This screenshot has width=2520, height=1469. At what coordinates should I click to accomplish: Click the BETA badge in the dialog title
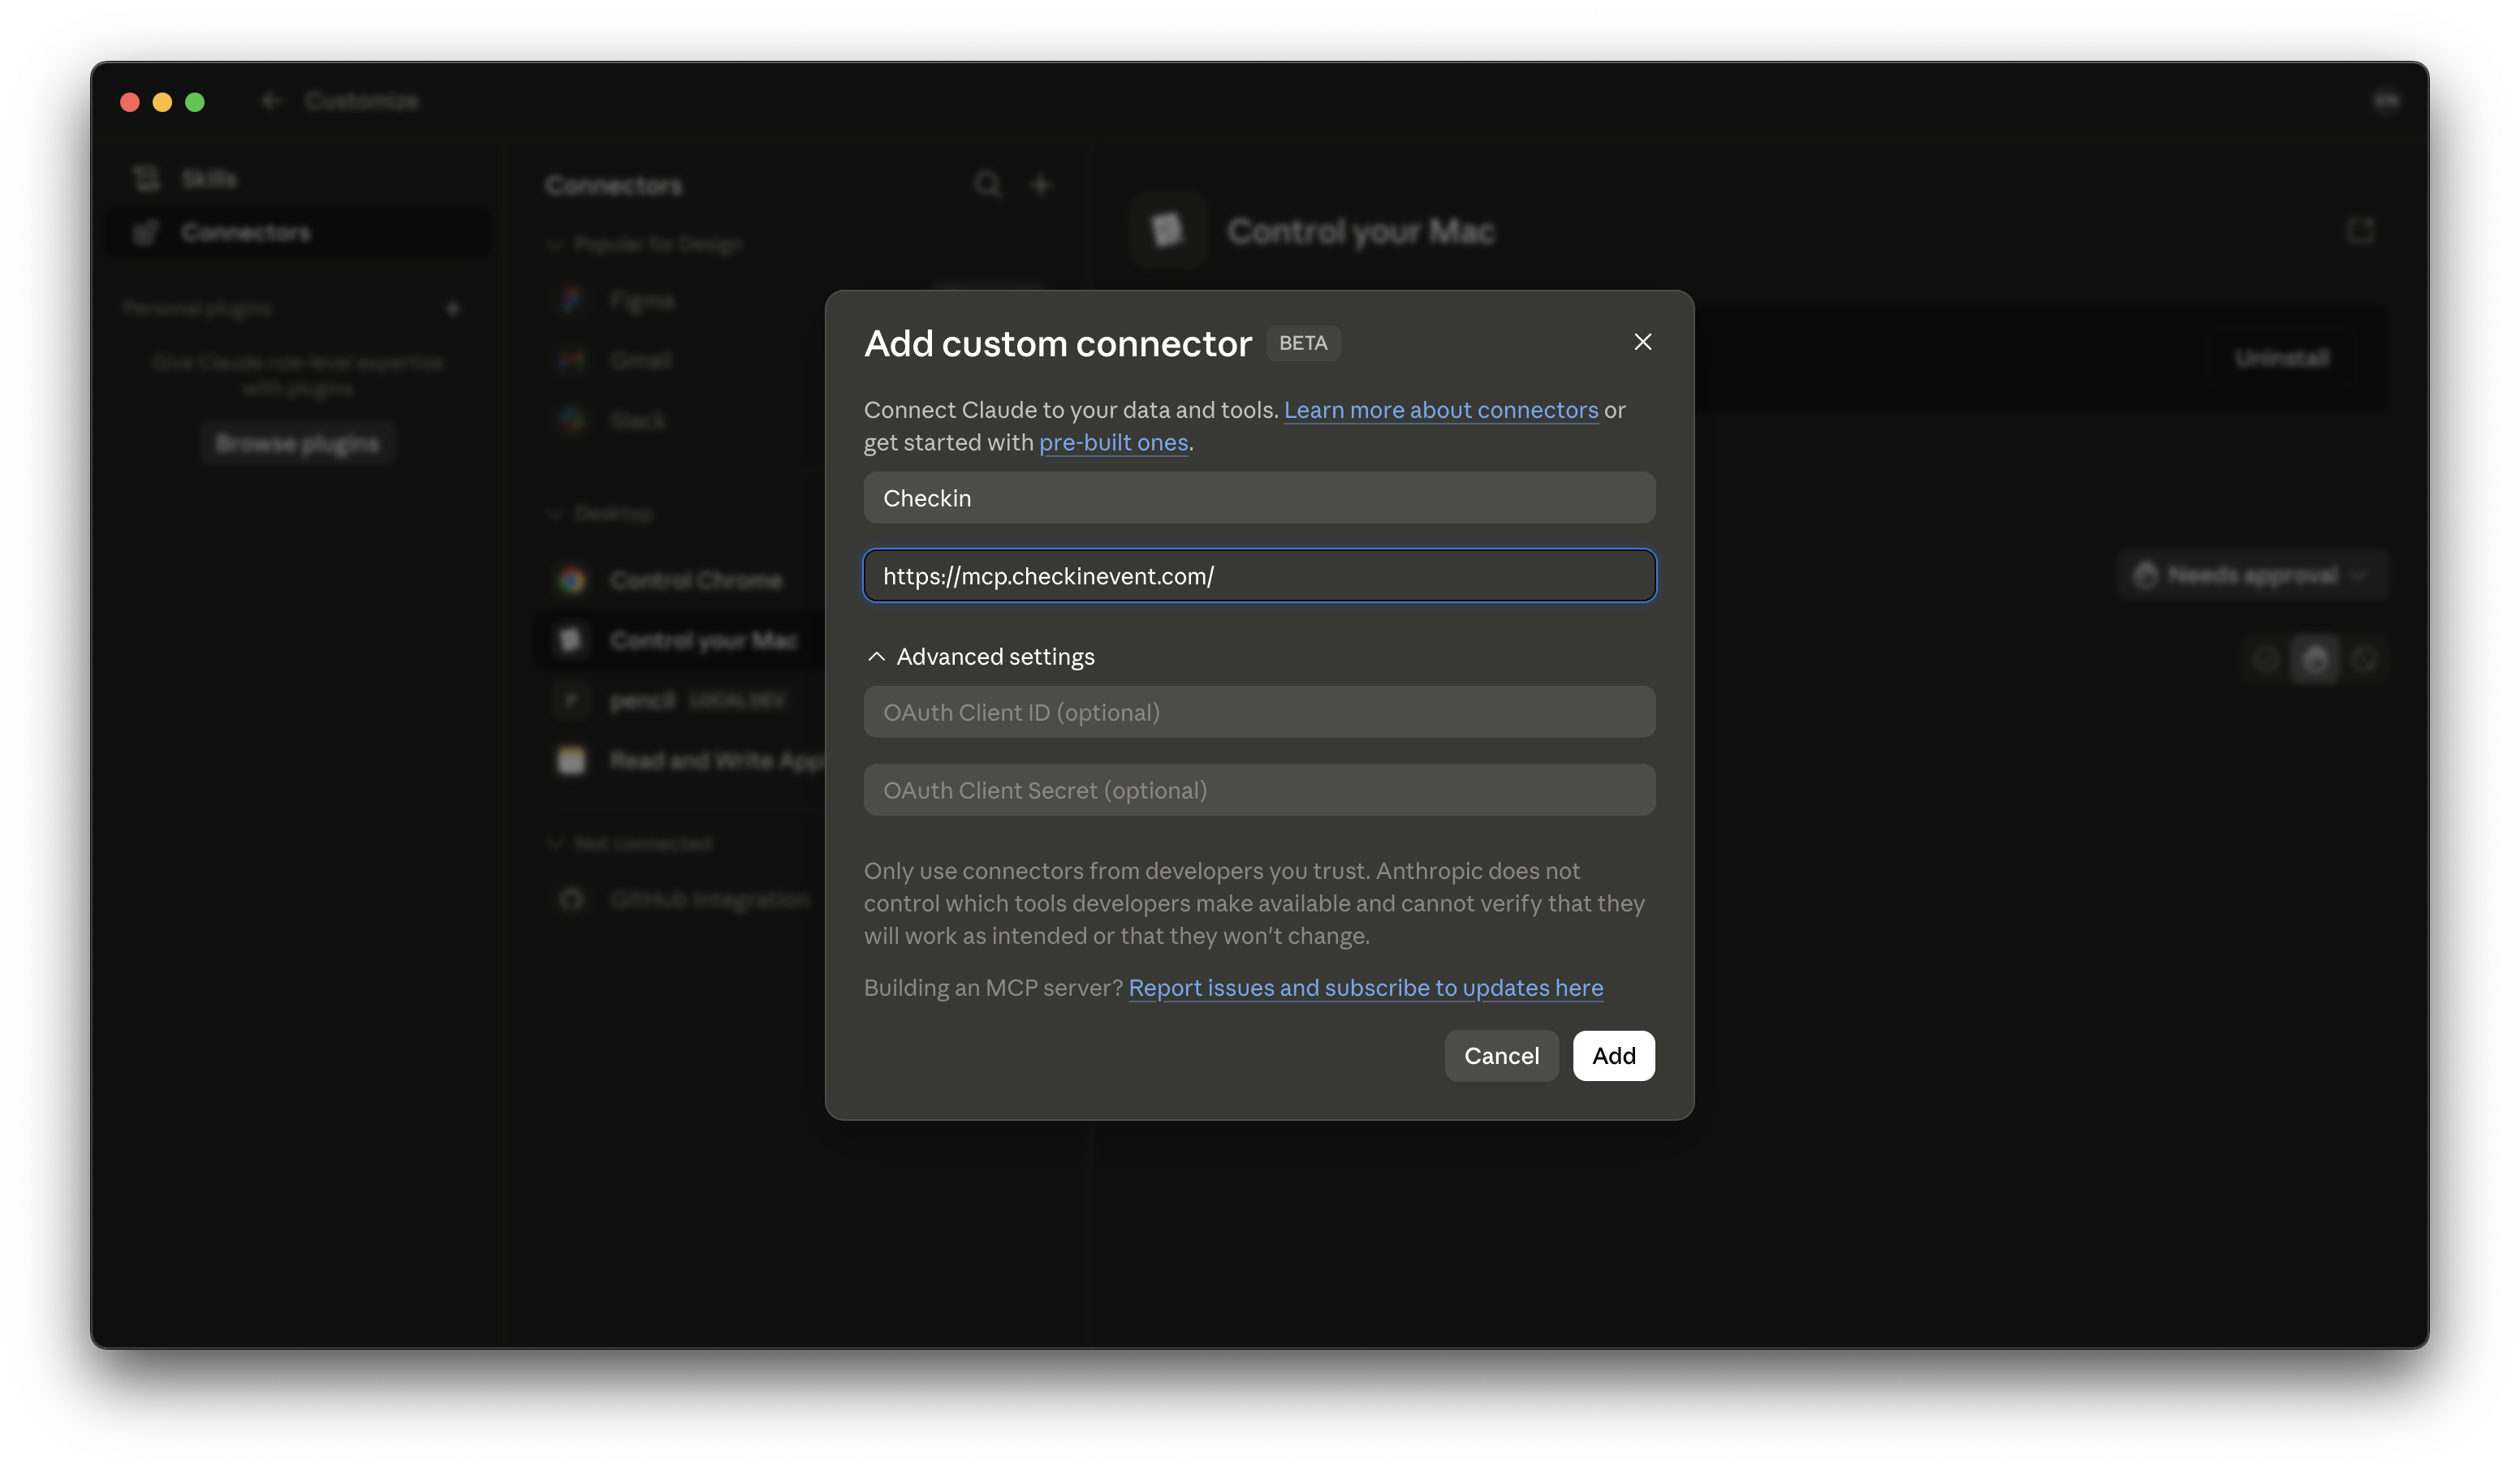(1303, 343)
